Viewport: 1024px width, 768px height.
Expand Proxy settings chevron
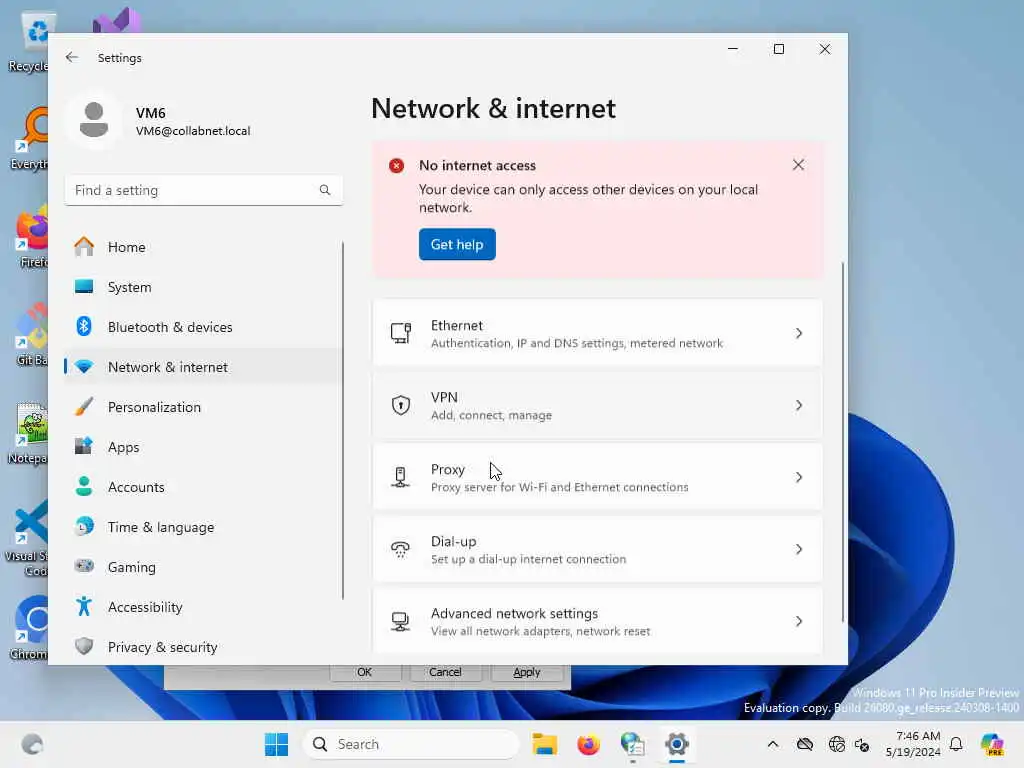point(799,477)
